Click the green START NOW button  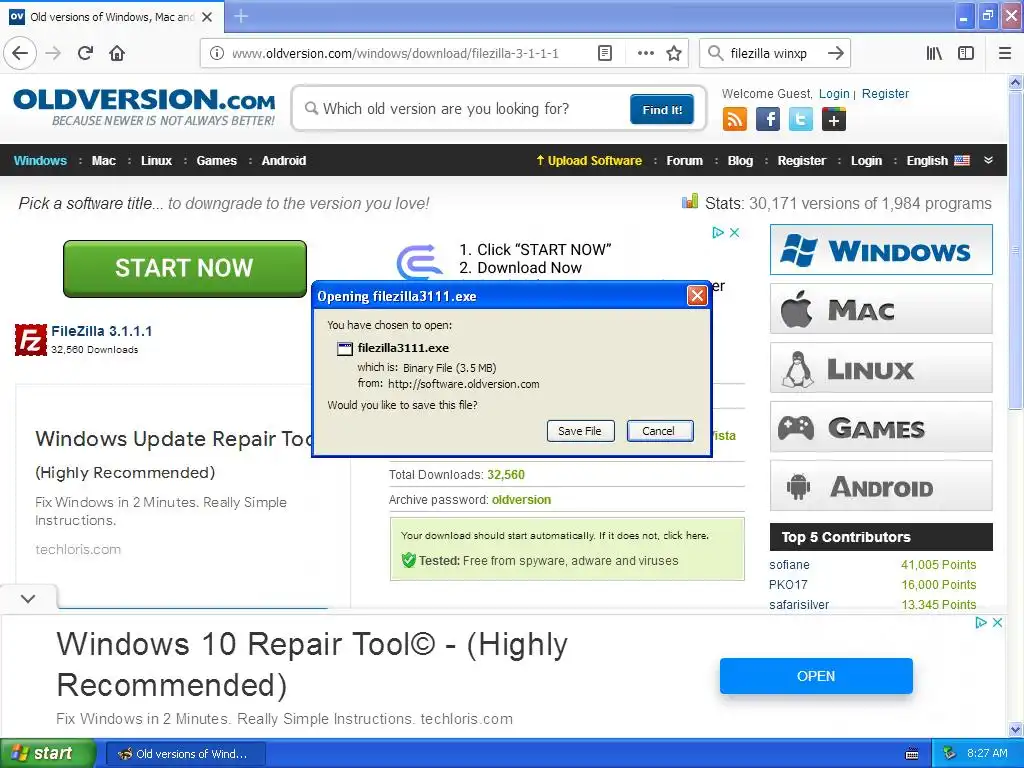(x=185, y=268)
